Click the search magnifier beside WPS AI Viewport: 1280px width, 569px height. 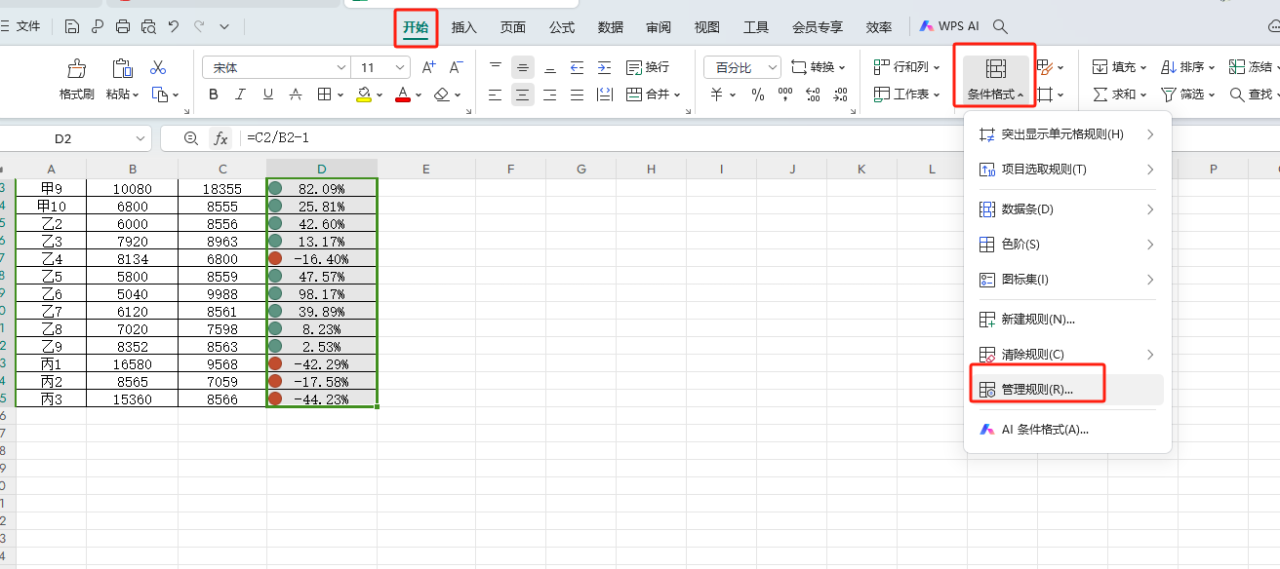click(999, 27)
